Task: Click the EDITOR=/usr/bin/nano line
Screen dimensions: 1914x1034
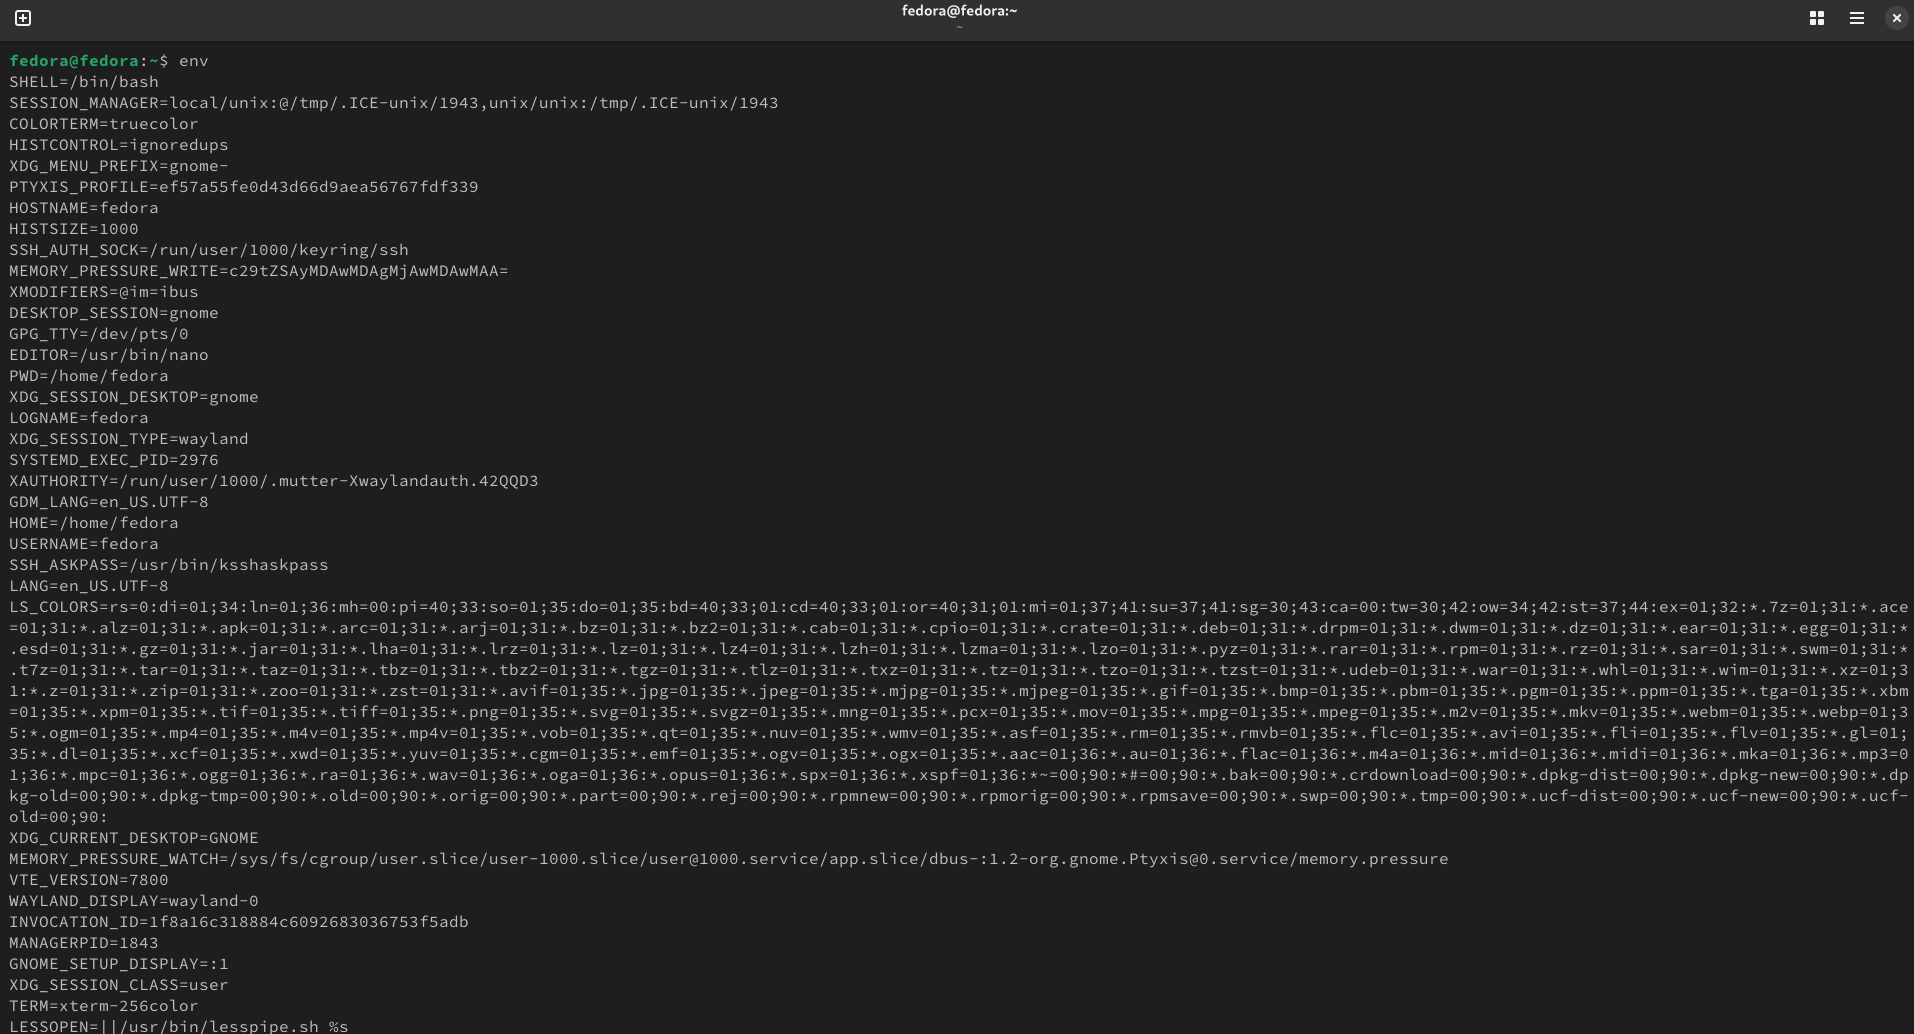Action: (109, 355)
